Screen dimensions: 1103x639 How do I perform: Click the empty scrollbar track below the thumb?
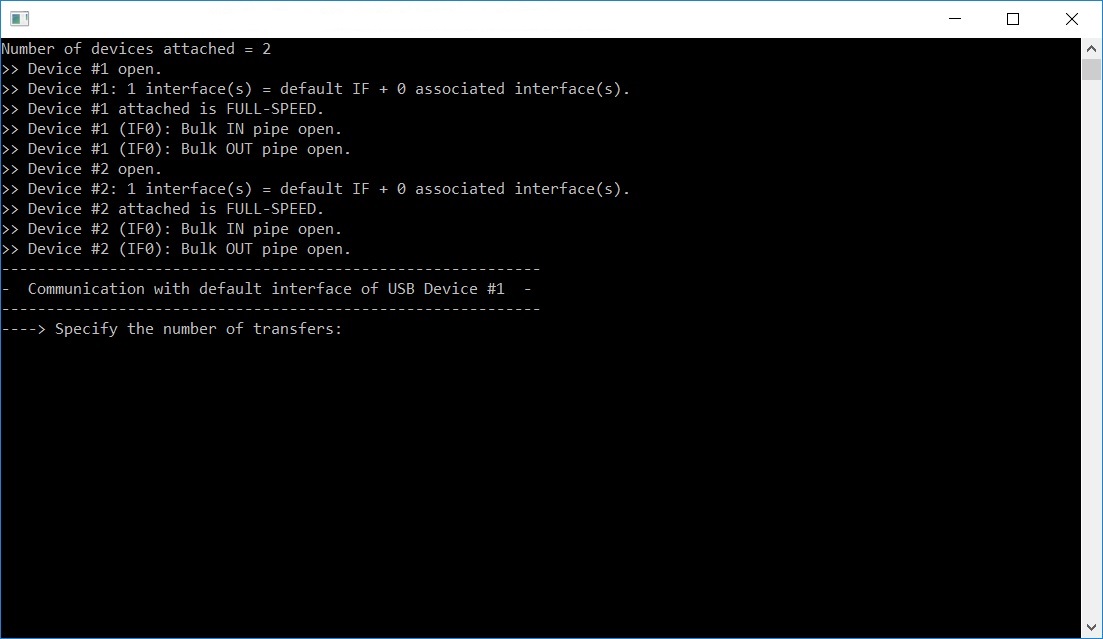pos(1091,348)
